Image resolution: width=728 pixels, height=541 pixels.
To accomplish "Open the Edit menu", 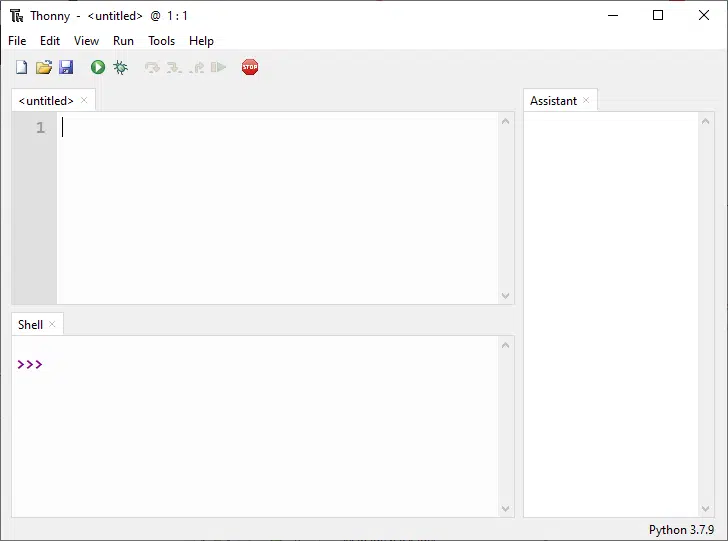I will (50, 41).
